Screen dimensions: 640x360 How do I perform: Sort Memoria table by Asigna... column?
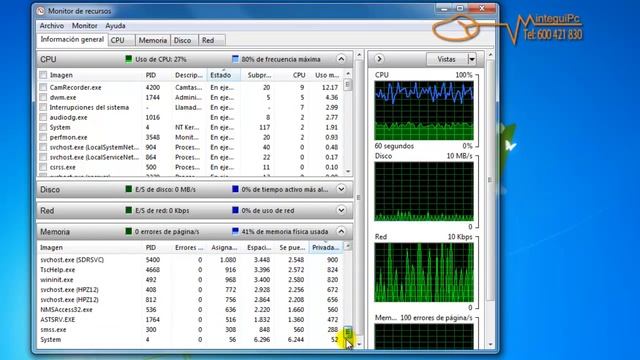224,247
